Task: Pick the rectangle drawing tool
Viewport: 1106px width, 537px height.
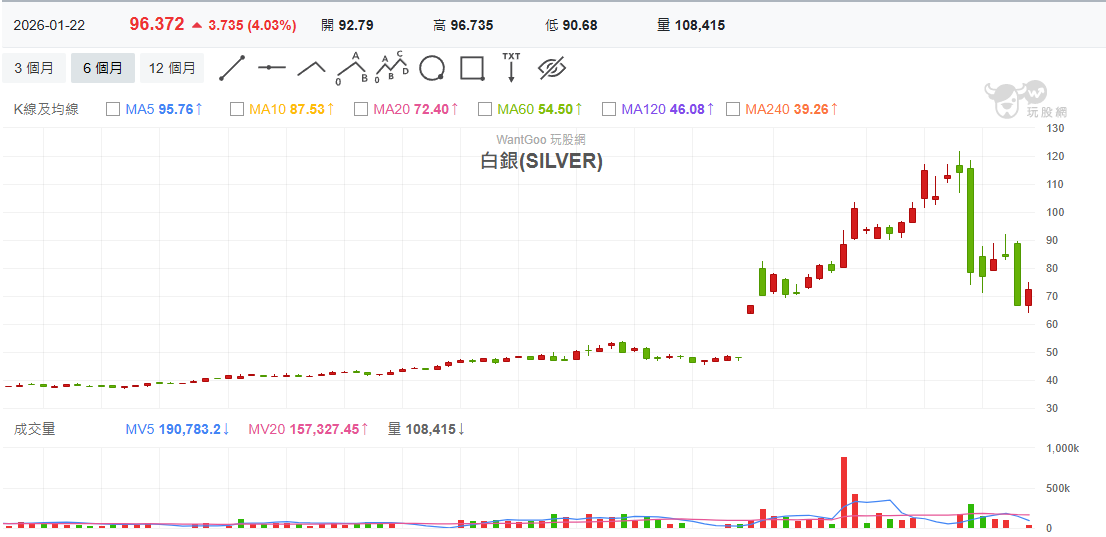Action: 472,68
